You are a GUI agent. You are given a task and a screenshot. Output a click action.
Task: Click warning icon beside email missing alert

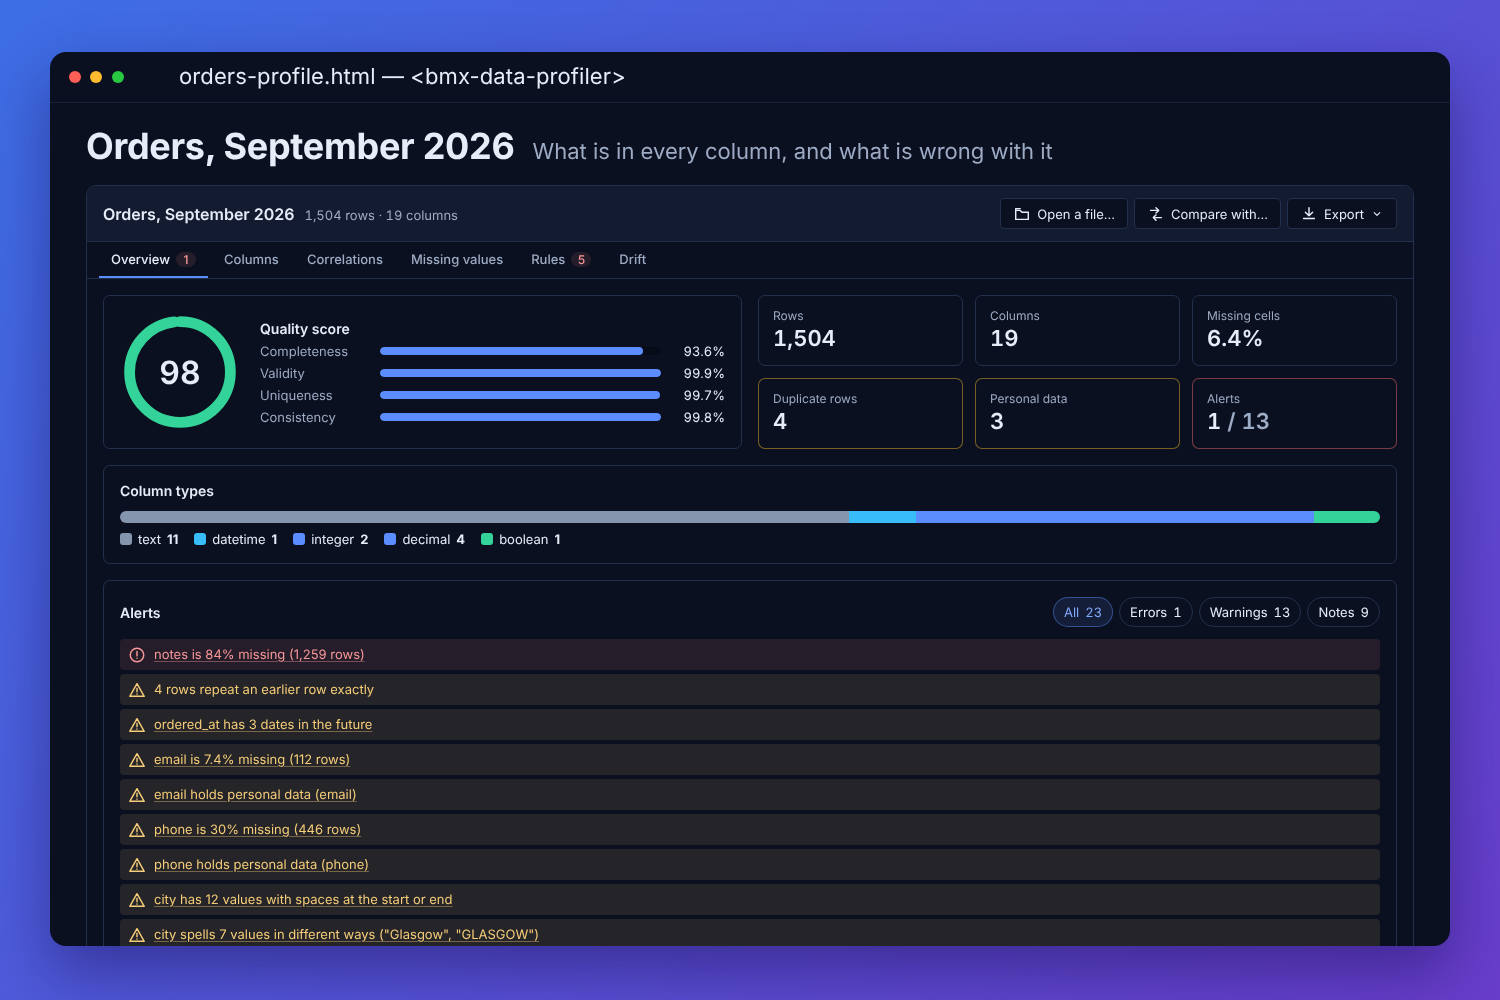[x=137, y=760]
